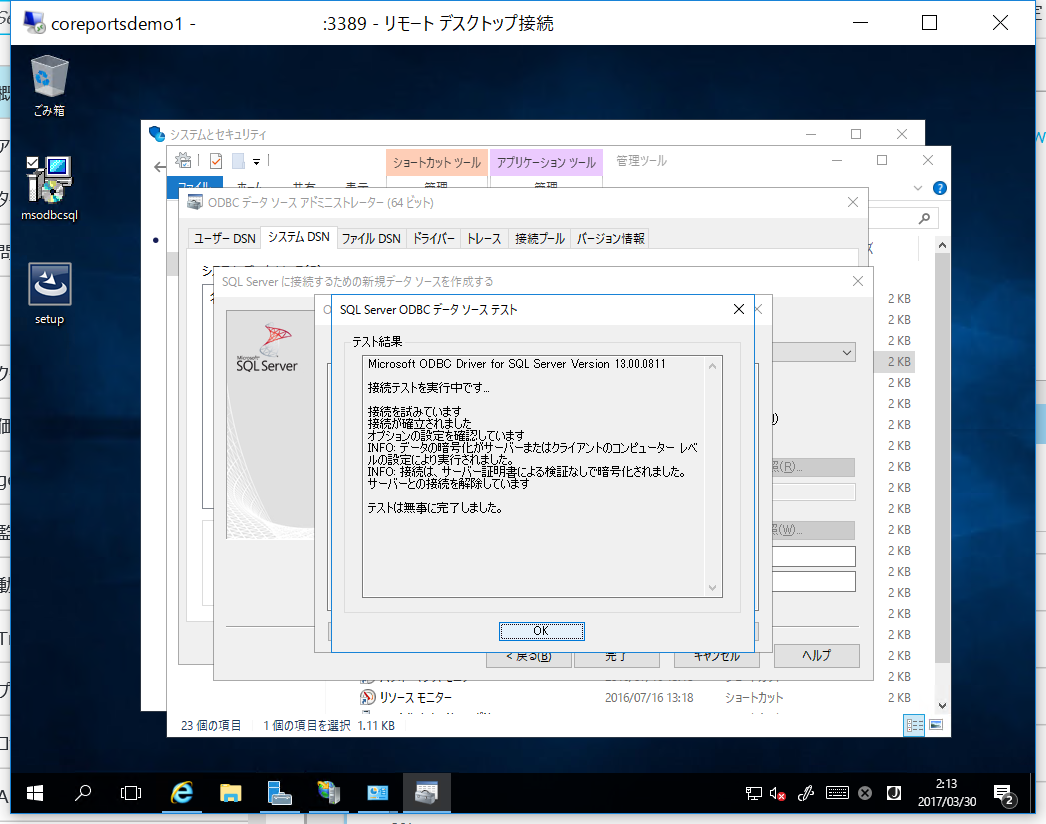This screenshot has height=824, width=1046.
Task: Open the touch keyboard tray icon
Action: click(837, 793)
